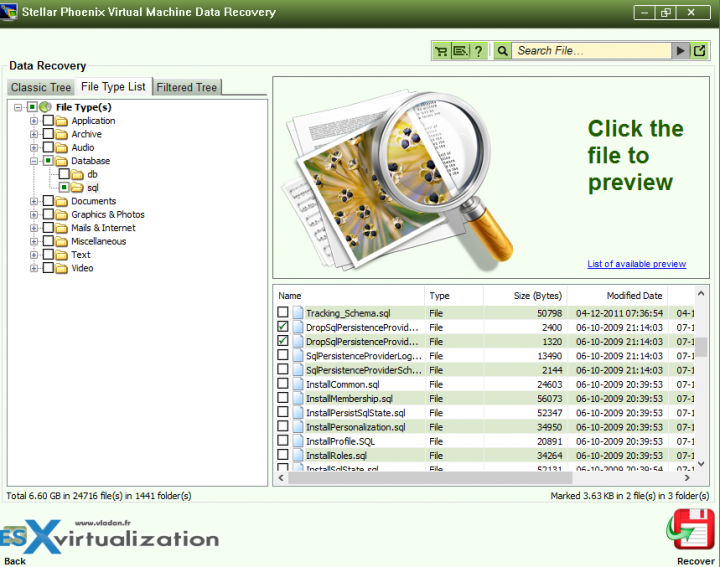Viewport: 720px width, 567px height.
Task: Expand the Audio tree node
Action: 34,147
